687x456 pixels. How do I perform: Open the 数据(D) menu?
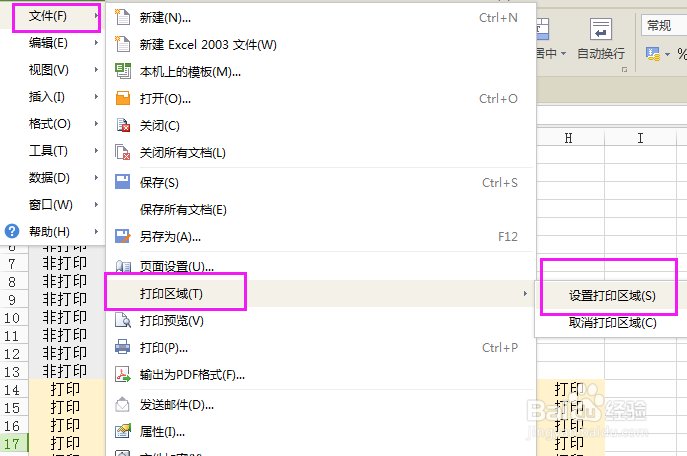53,178
